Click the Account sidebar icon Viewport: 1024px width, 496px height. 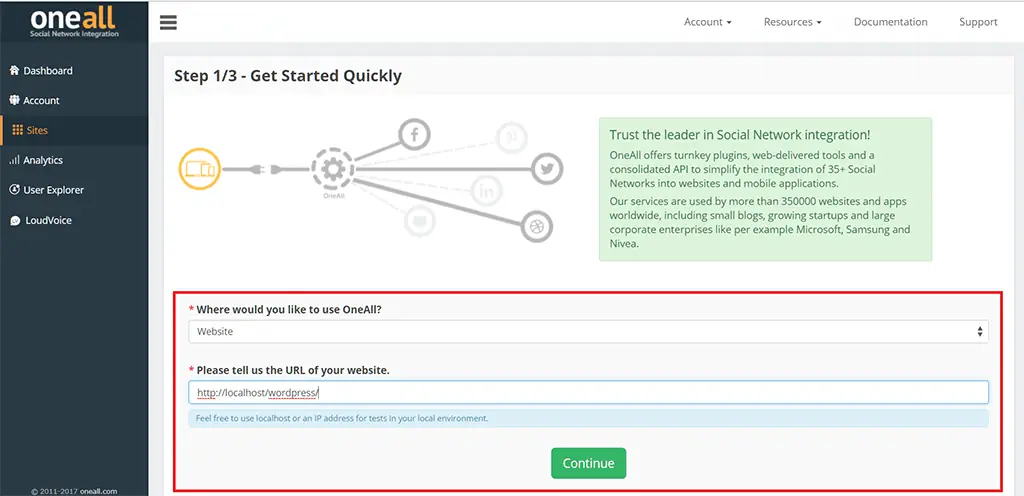[x=14, y=101]
